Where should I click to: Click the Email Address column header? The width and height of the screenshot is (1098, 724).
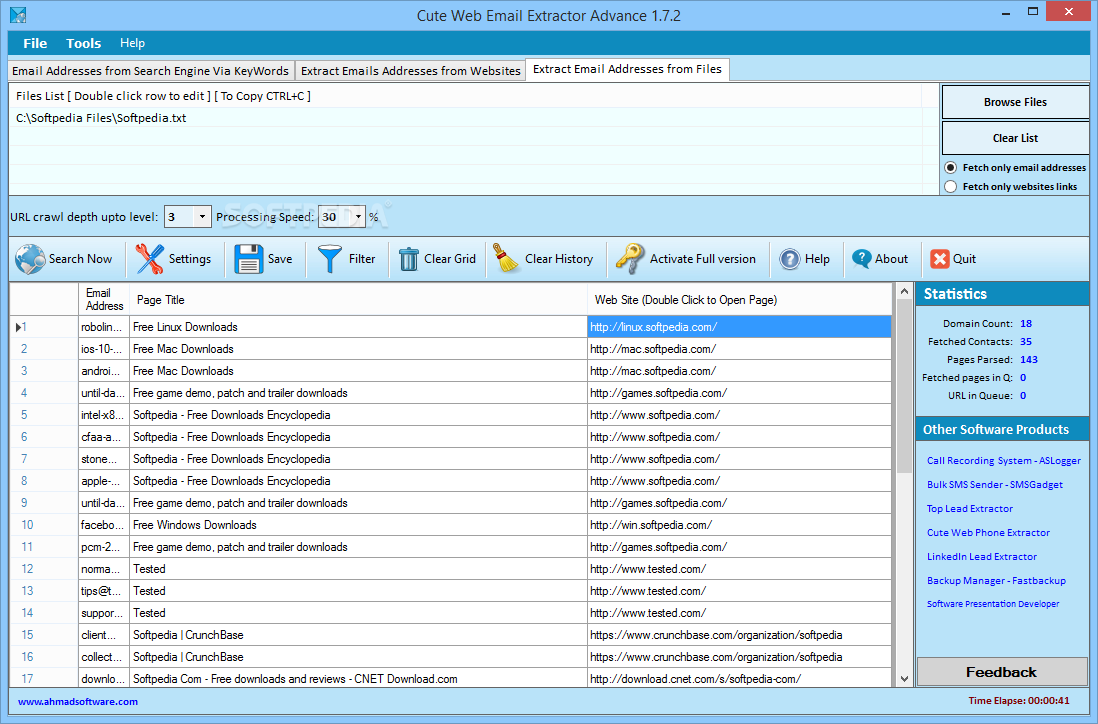pos(104,299)
